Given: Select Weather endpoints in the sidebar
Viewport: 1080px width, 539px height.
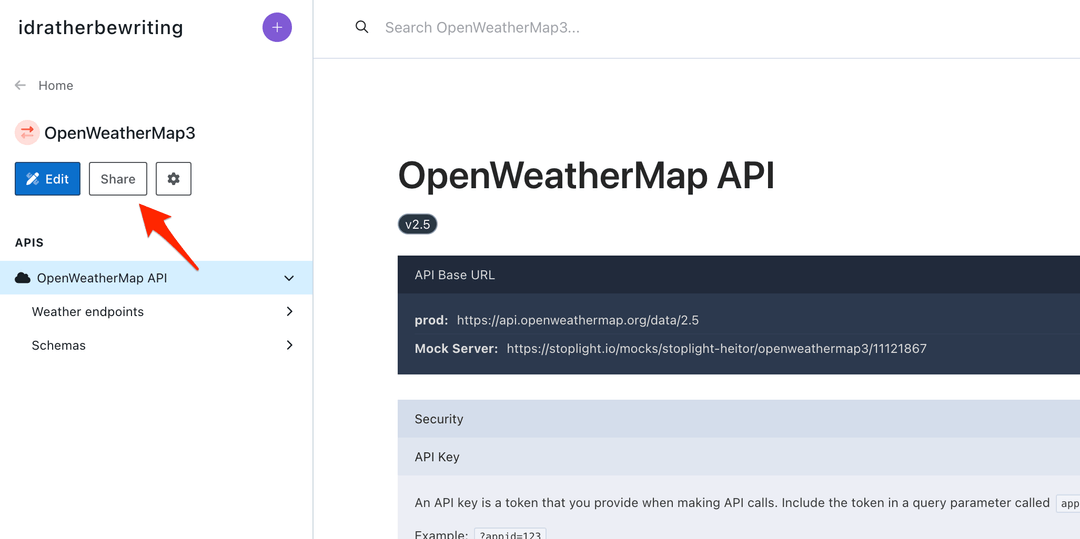Looking at the screenshot, I should (88, 312).
